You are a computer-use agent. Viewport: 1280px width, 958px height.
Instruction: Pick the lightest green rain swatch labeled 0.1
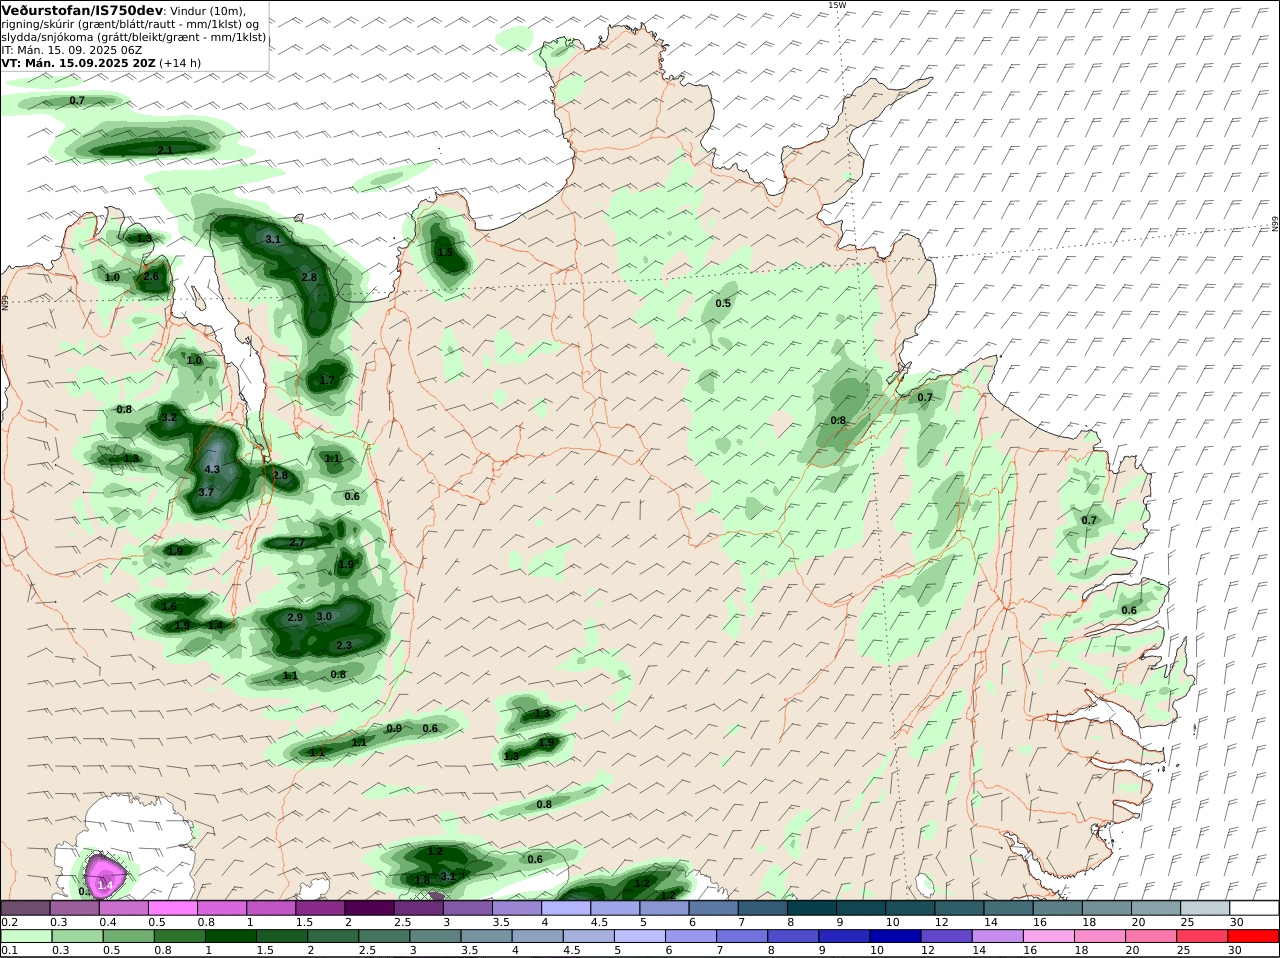point(25,936)
